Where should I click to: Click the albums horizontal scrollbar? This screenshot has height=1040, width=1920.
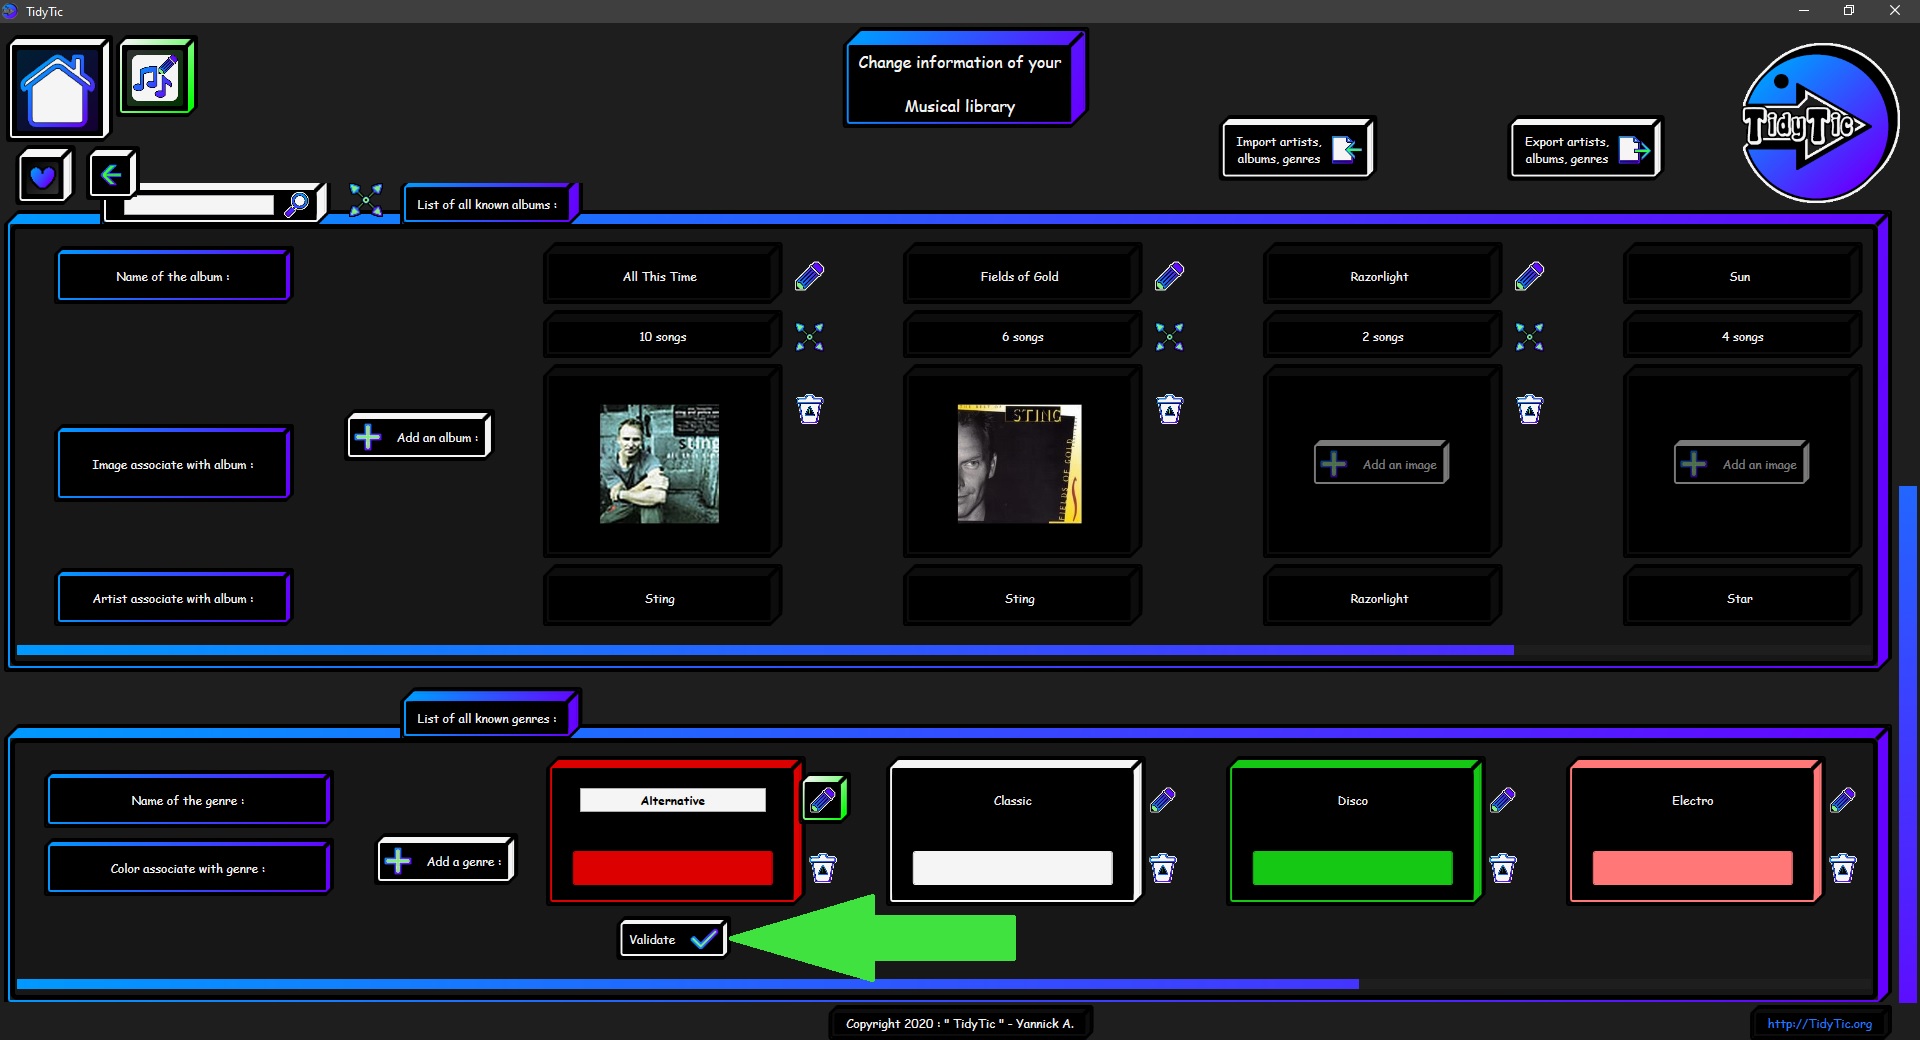pyautogui.click(x=765, y=650)
